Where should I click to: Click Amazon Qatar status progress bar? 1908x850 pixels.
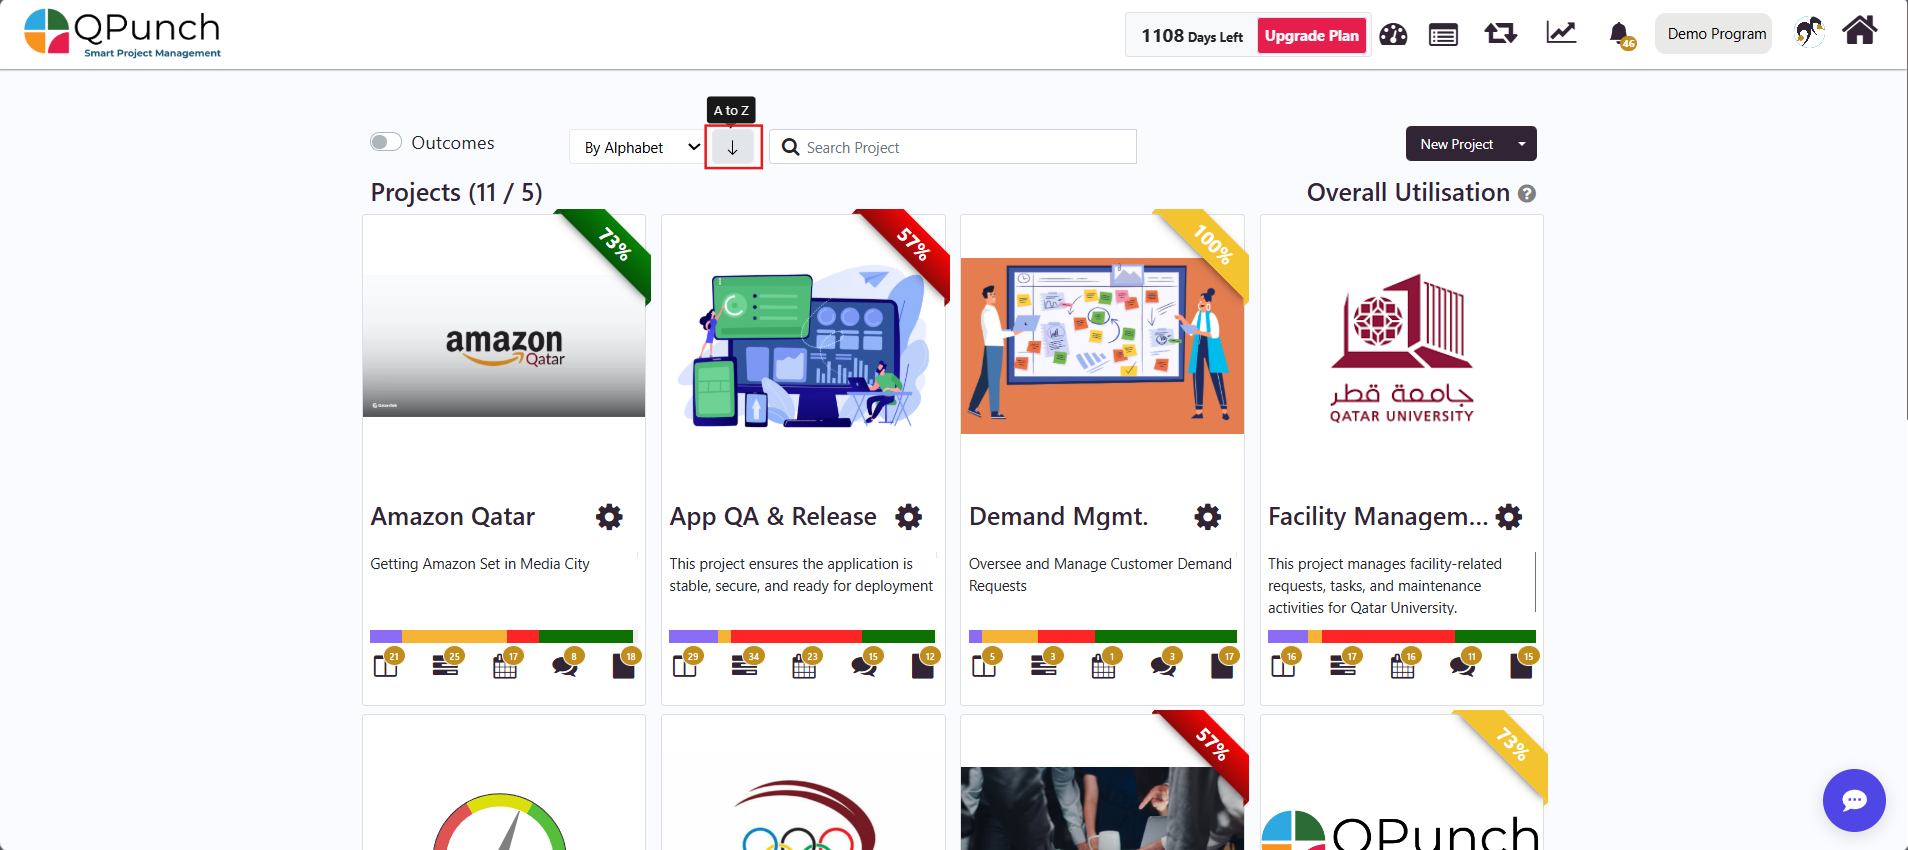(x=502, y=636)
